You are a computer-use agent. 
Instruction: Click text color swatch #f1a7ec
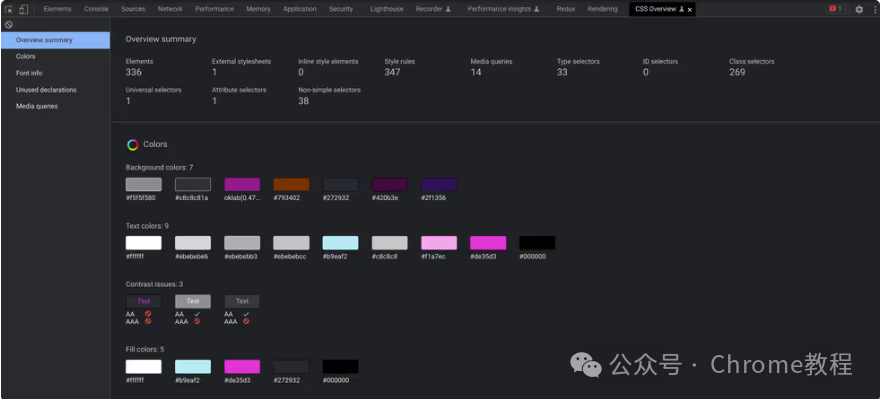click(x=439, y=243)
